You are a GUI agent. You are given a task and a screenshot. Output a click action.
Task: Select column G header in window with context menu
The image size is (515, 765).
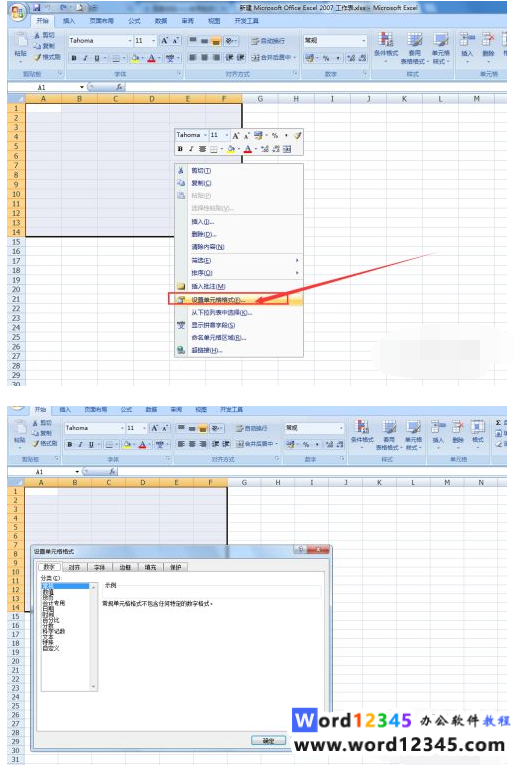tap(260, 99)
